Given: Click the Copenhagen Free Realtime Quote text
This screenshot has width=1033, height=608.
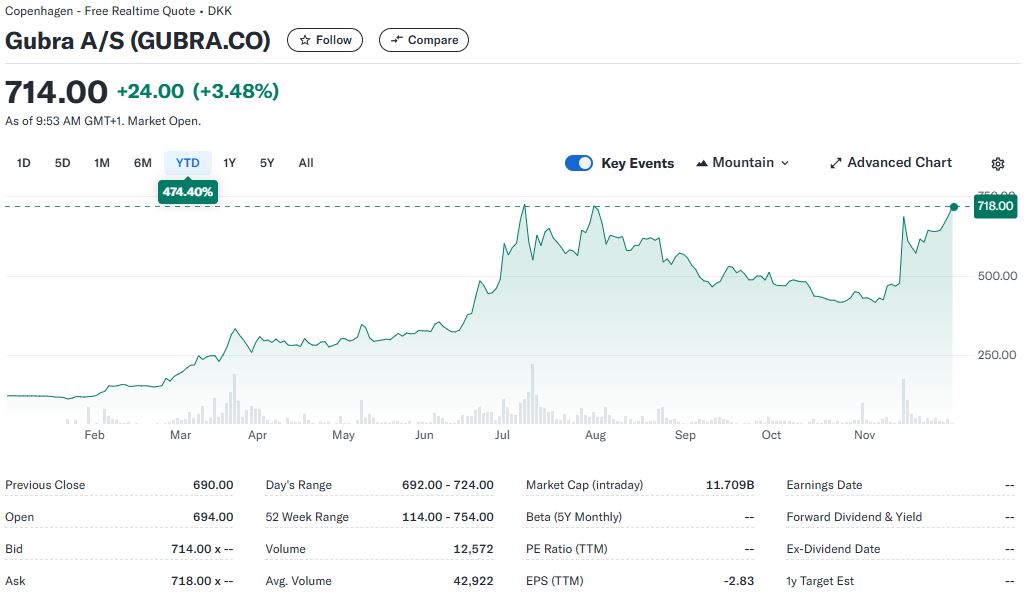Looking at the screenshot, I should click(x=118, y=11).
